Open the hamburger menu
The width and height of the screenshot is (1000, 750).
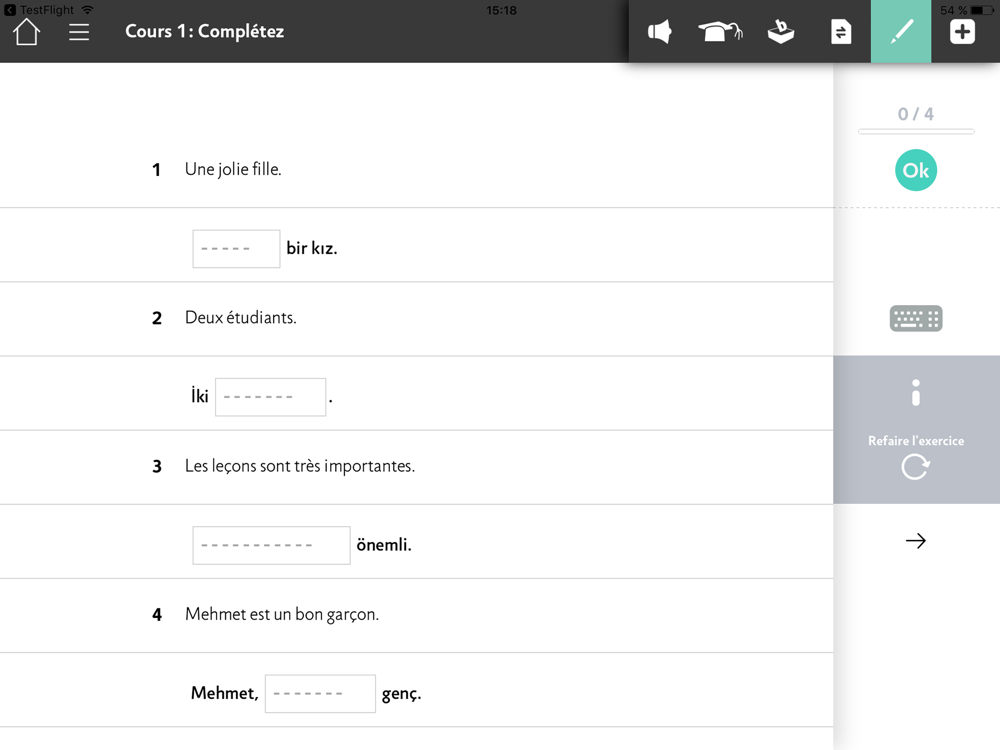pyautogui.click(x=79, y=32)
